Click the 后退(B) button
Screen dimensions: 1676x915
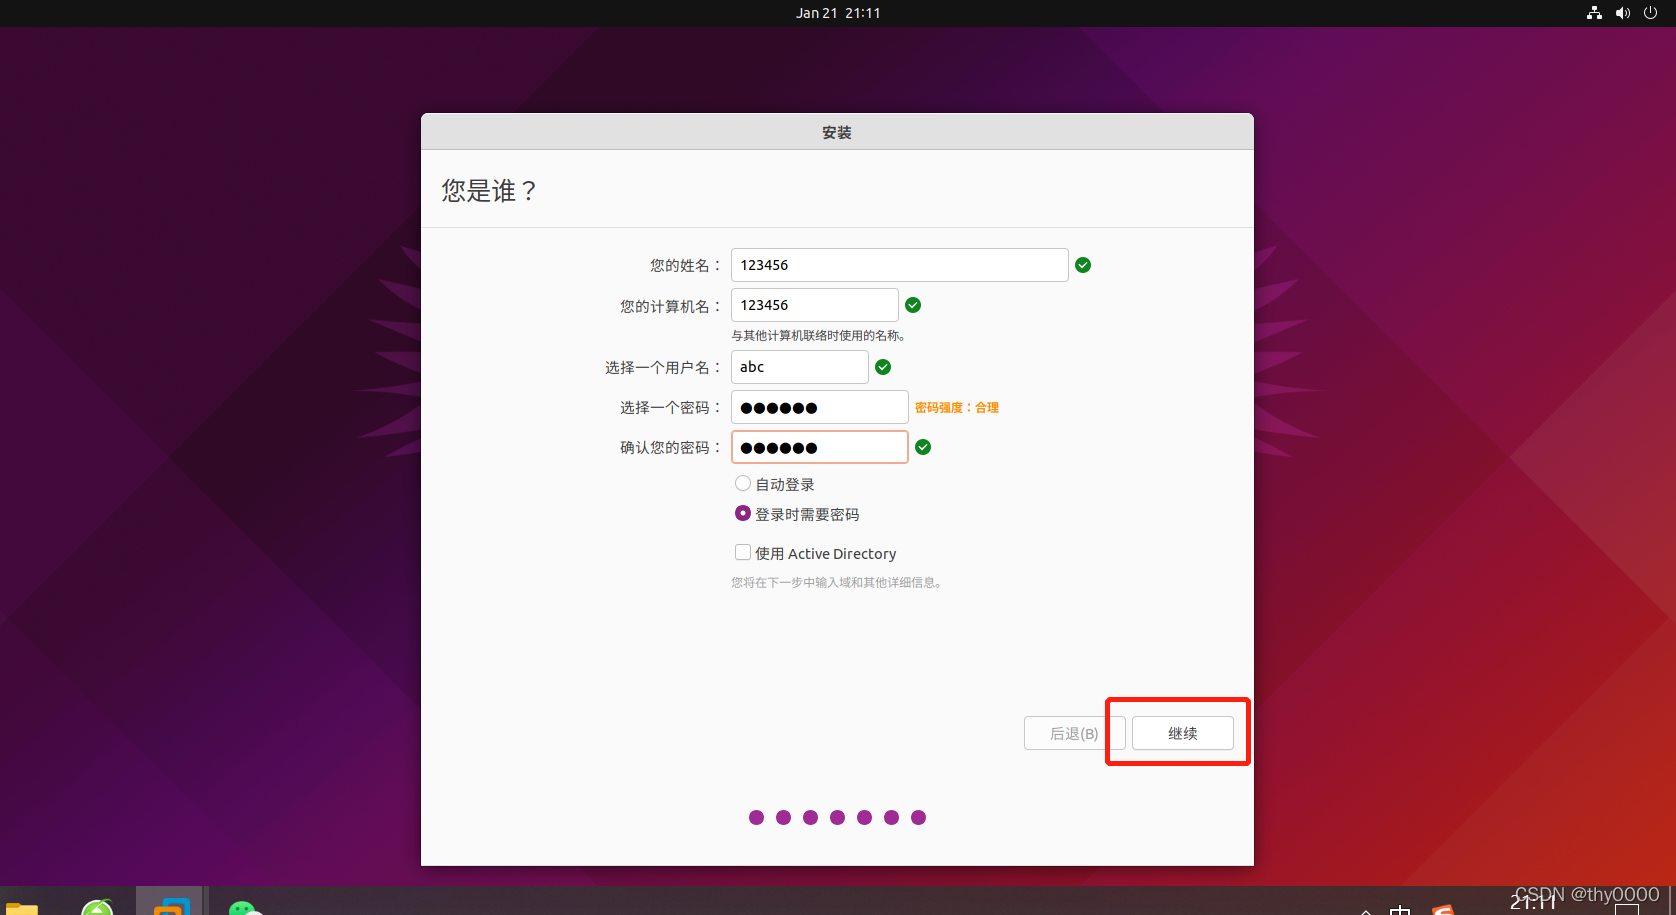click(x=1073, y=732)
